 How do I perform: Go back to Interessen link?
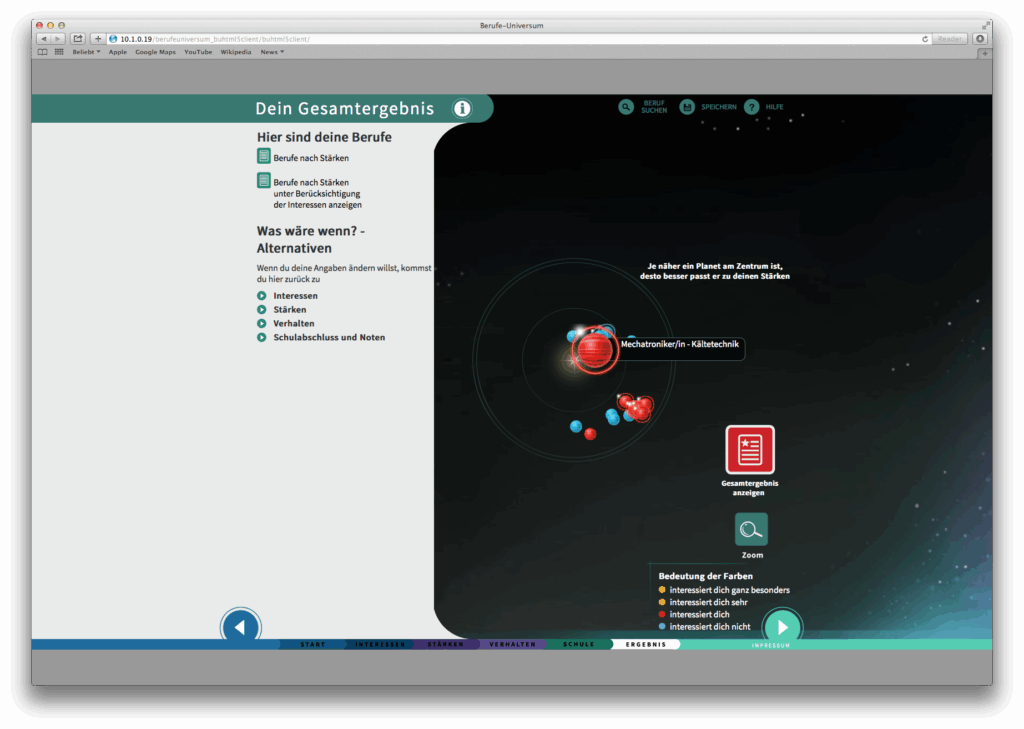[295, 296]
